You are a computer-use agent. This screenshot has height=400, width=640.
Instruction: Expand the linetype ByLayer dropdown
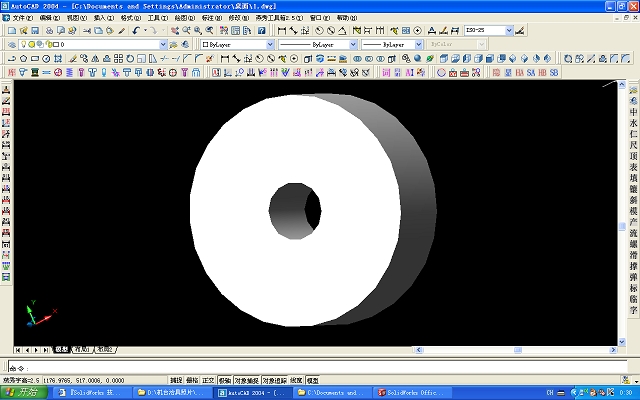coord(353,44)
